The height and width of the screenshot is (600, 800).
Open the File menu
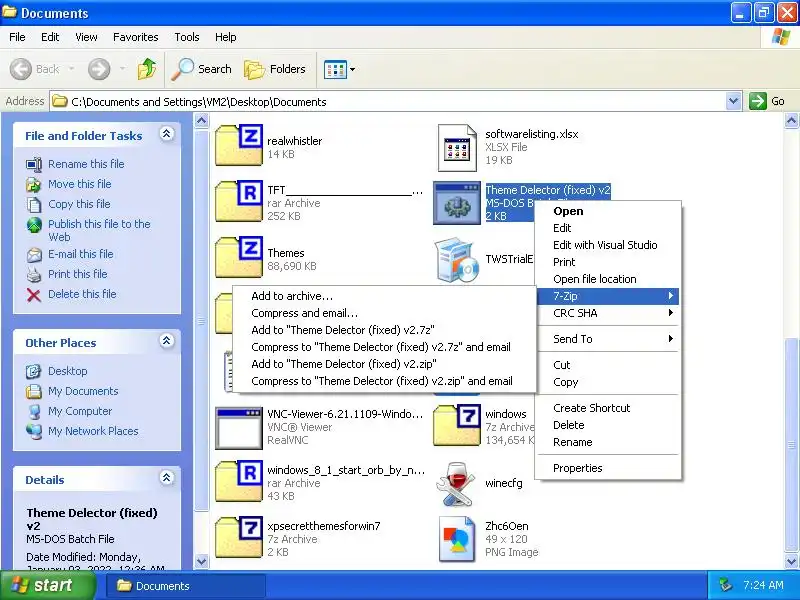(17, 37)
